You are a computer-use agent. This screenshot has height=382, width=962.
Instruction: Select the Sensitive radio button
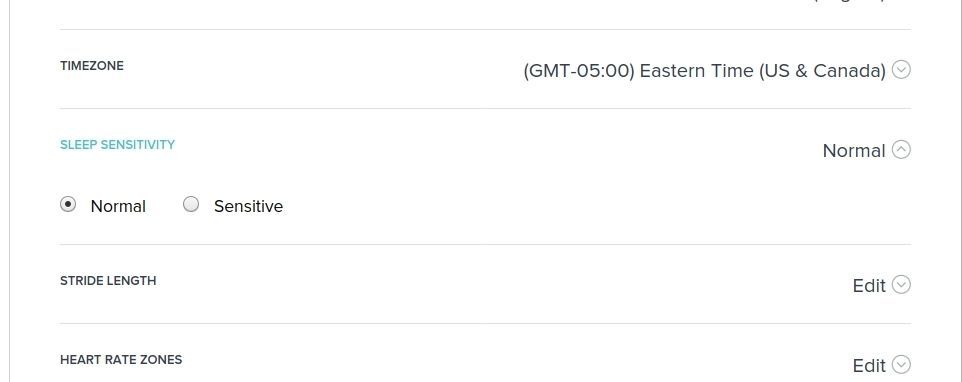(x=191, y=204)
